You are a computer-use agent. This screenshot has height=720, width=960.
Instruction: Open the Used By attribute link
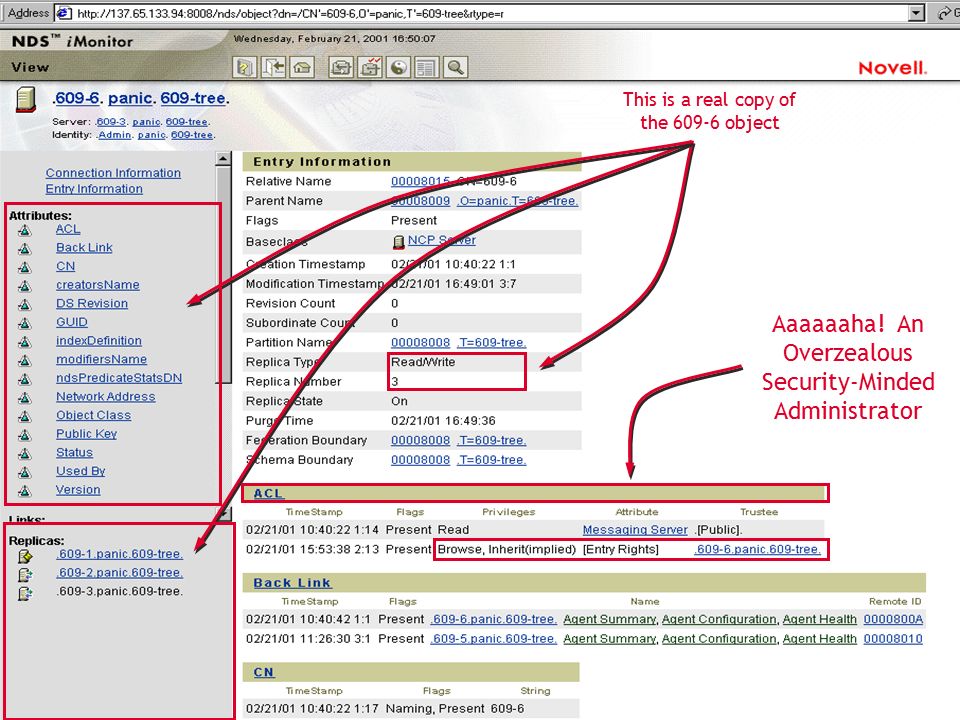(x=81, y=471)
